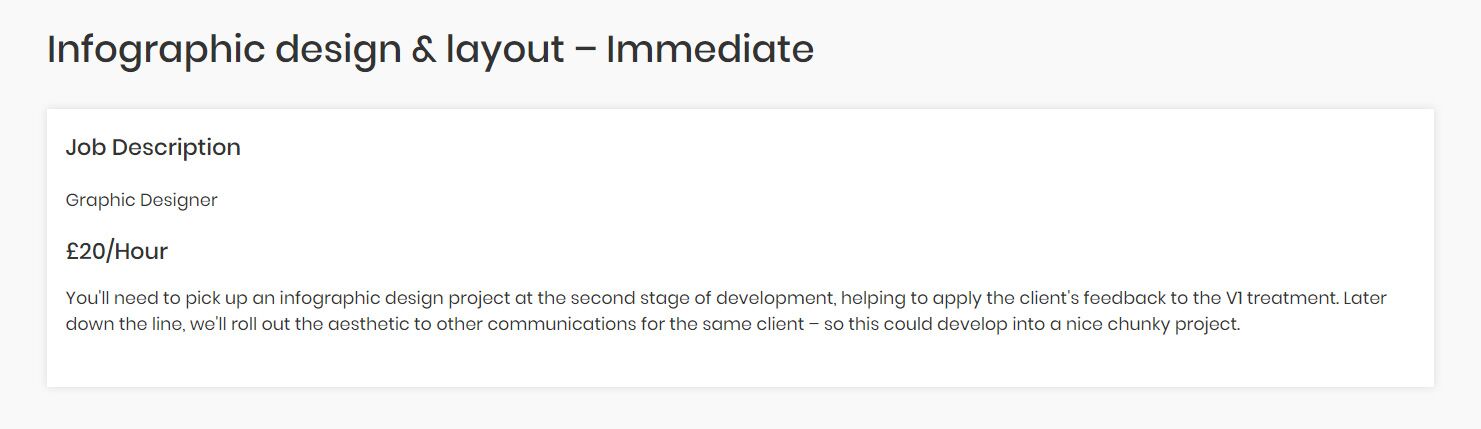This screenshot has width=1481, height=429.
Task: Select the 'Job Description' section heading
Action: pos(153,148)
